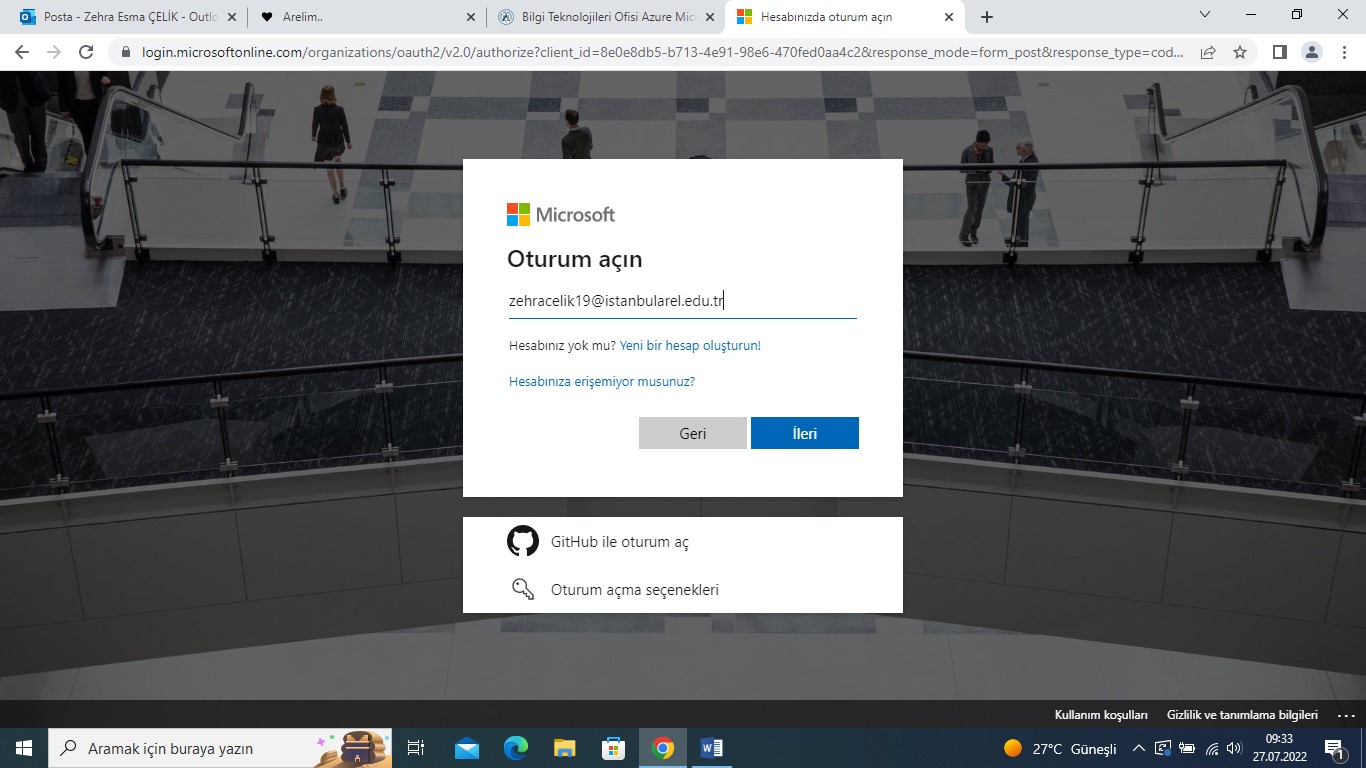Click the Microsoft logo

561,214
